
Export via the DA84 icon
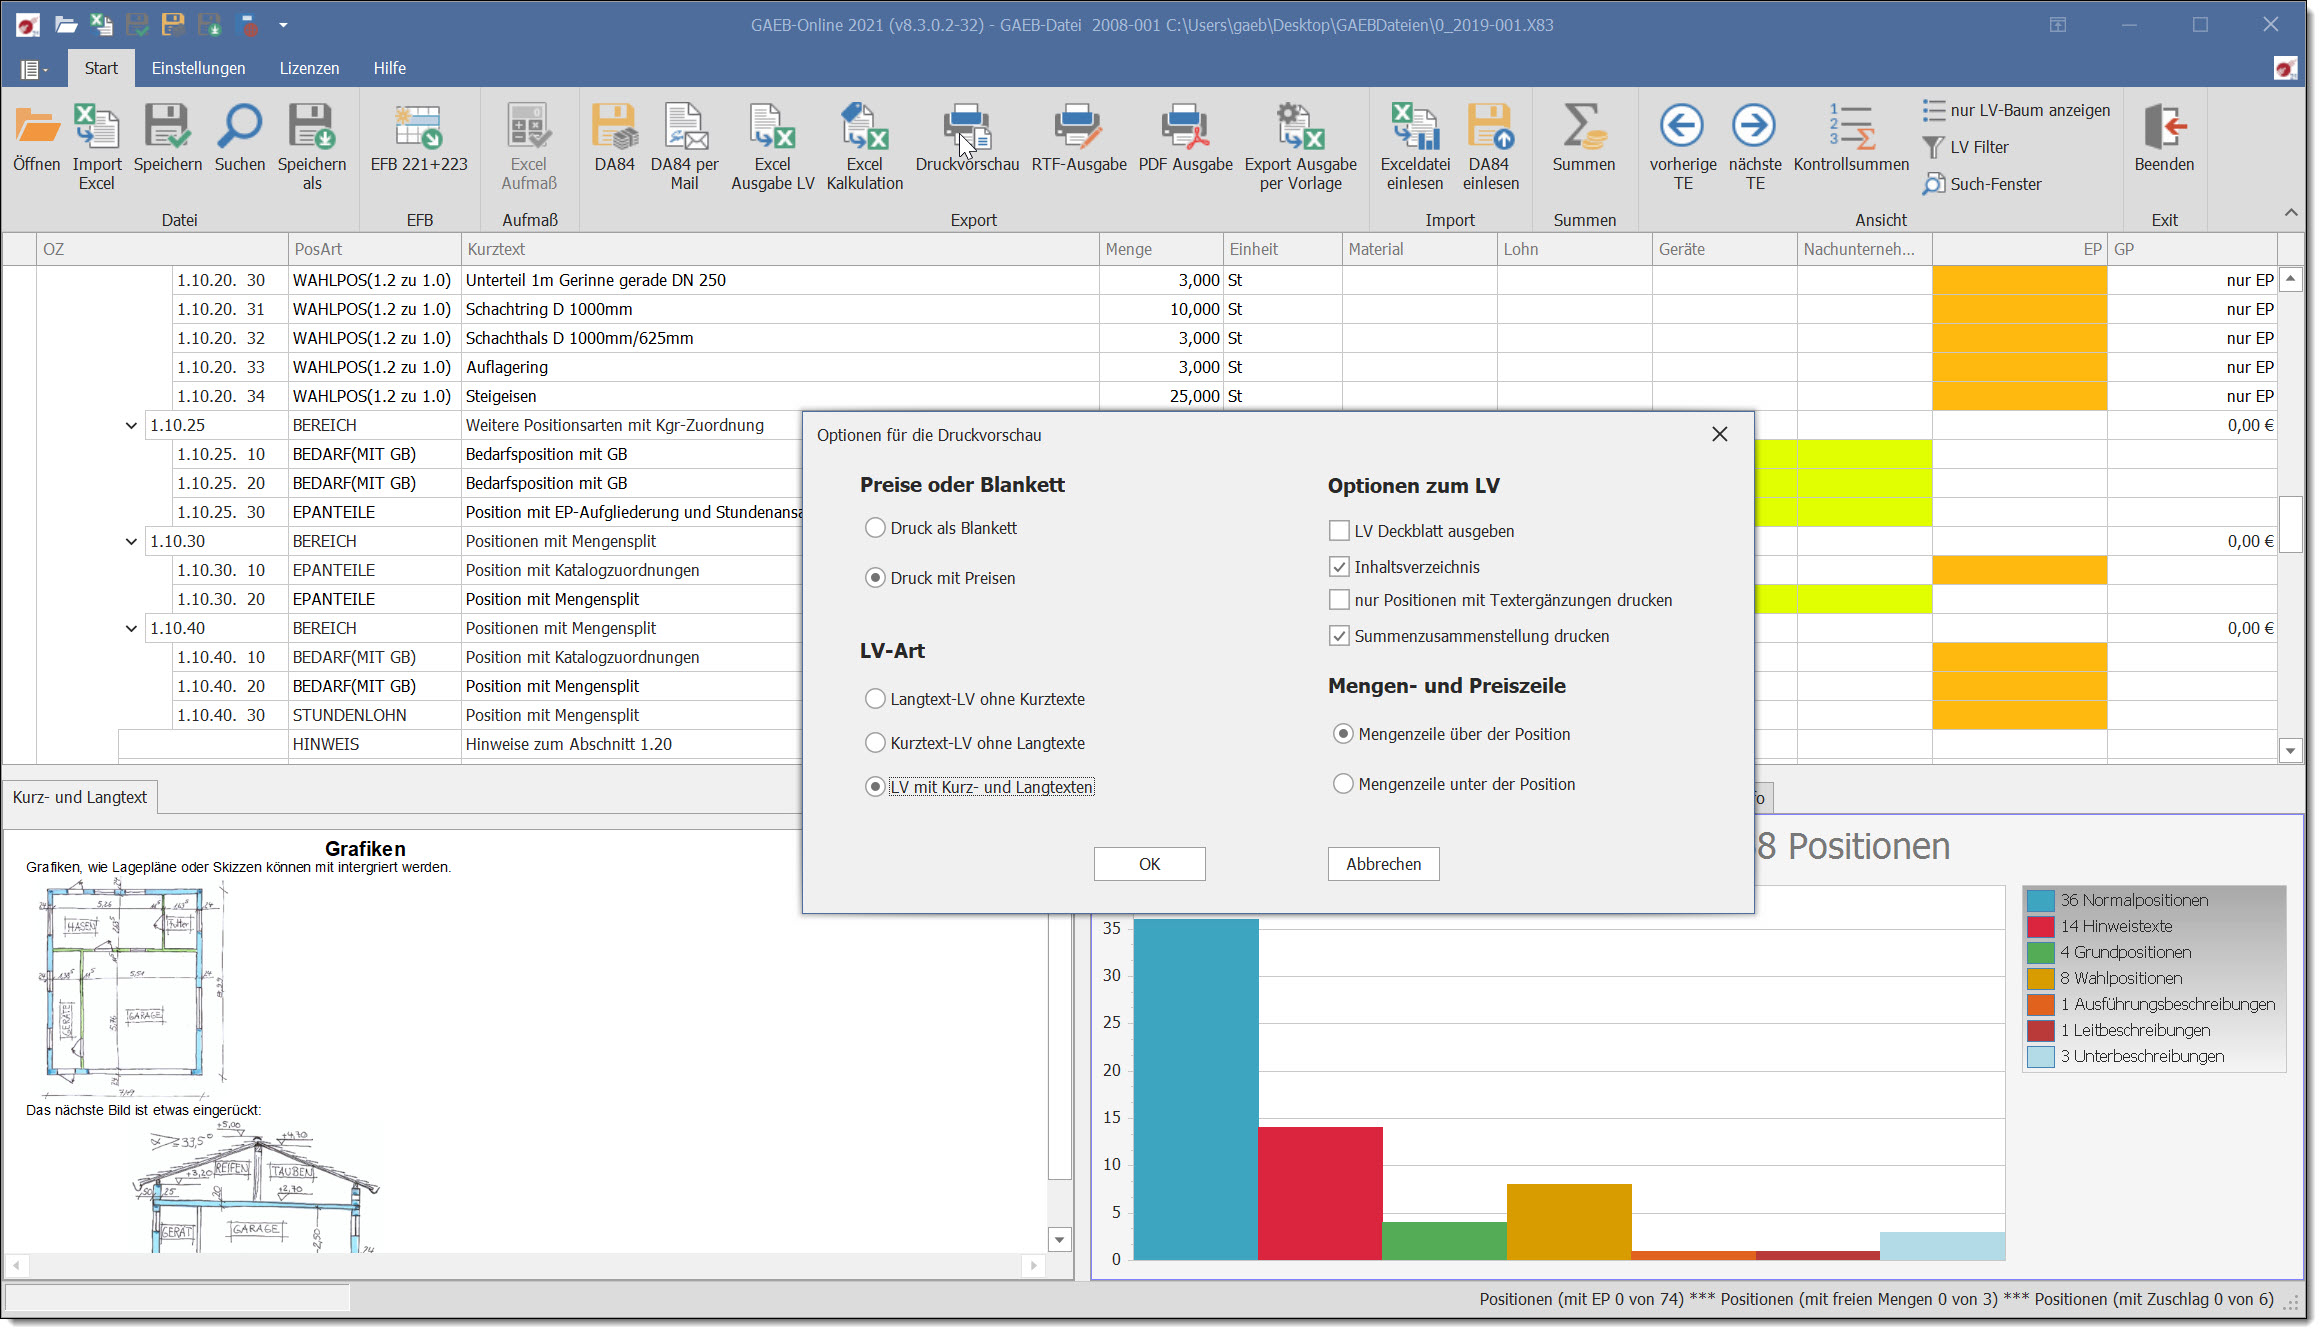(x=614, y=139)
